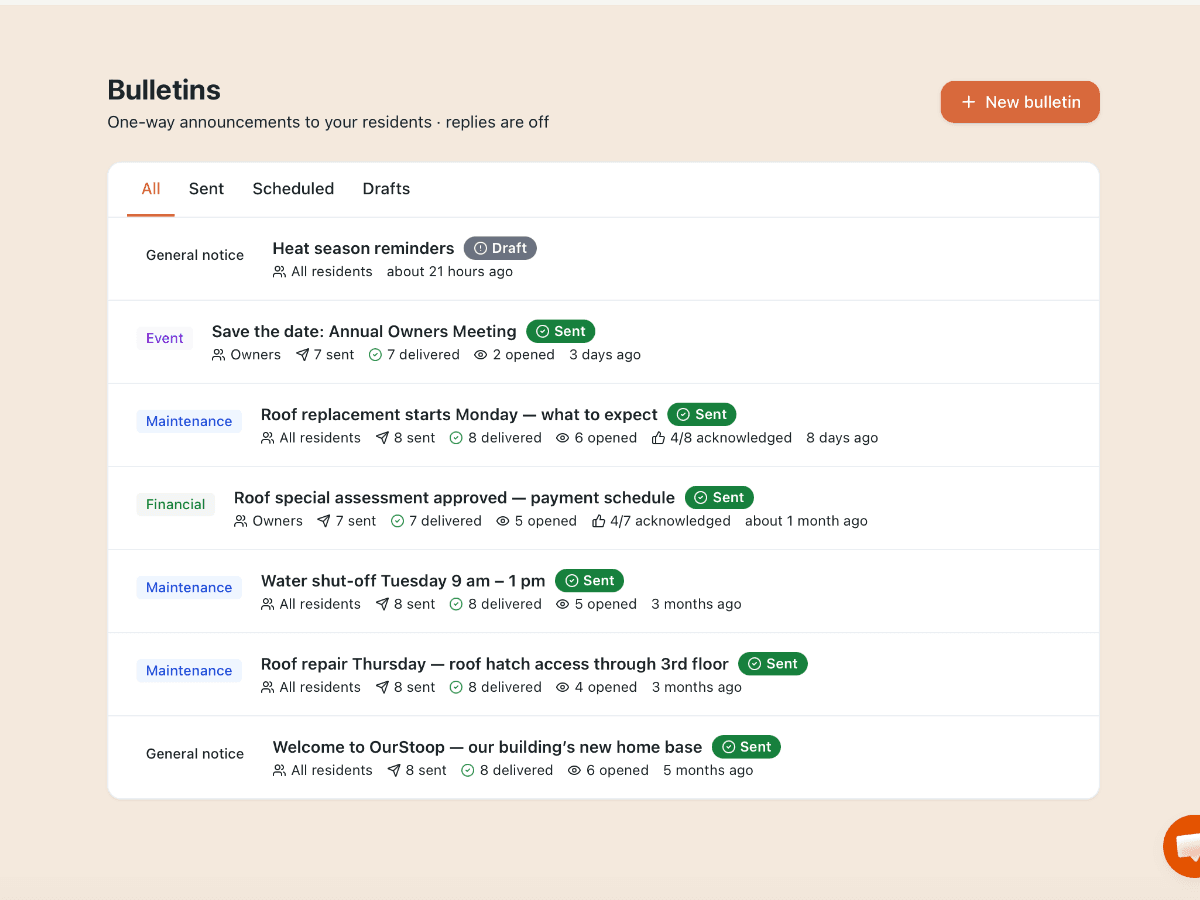The height and width of the screenshot is (900, 1200).
Task: Click General notice tag on Heat season row
Action: pos(195,255)
